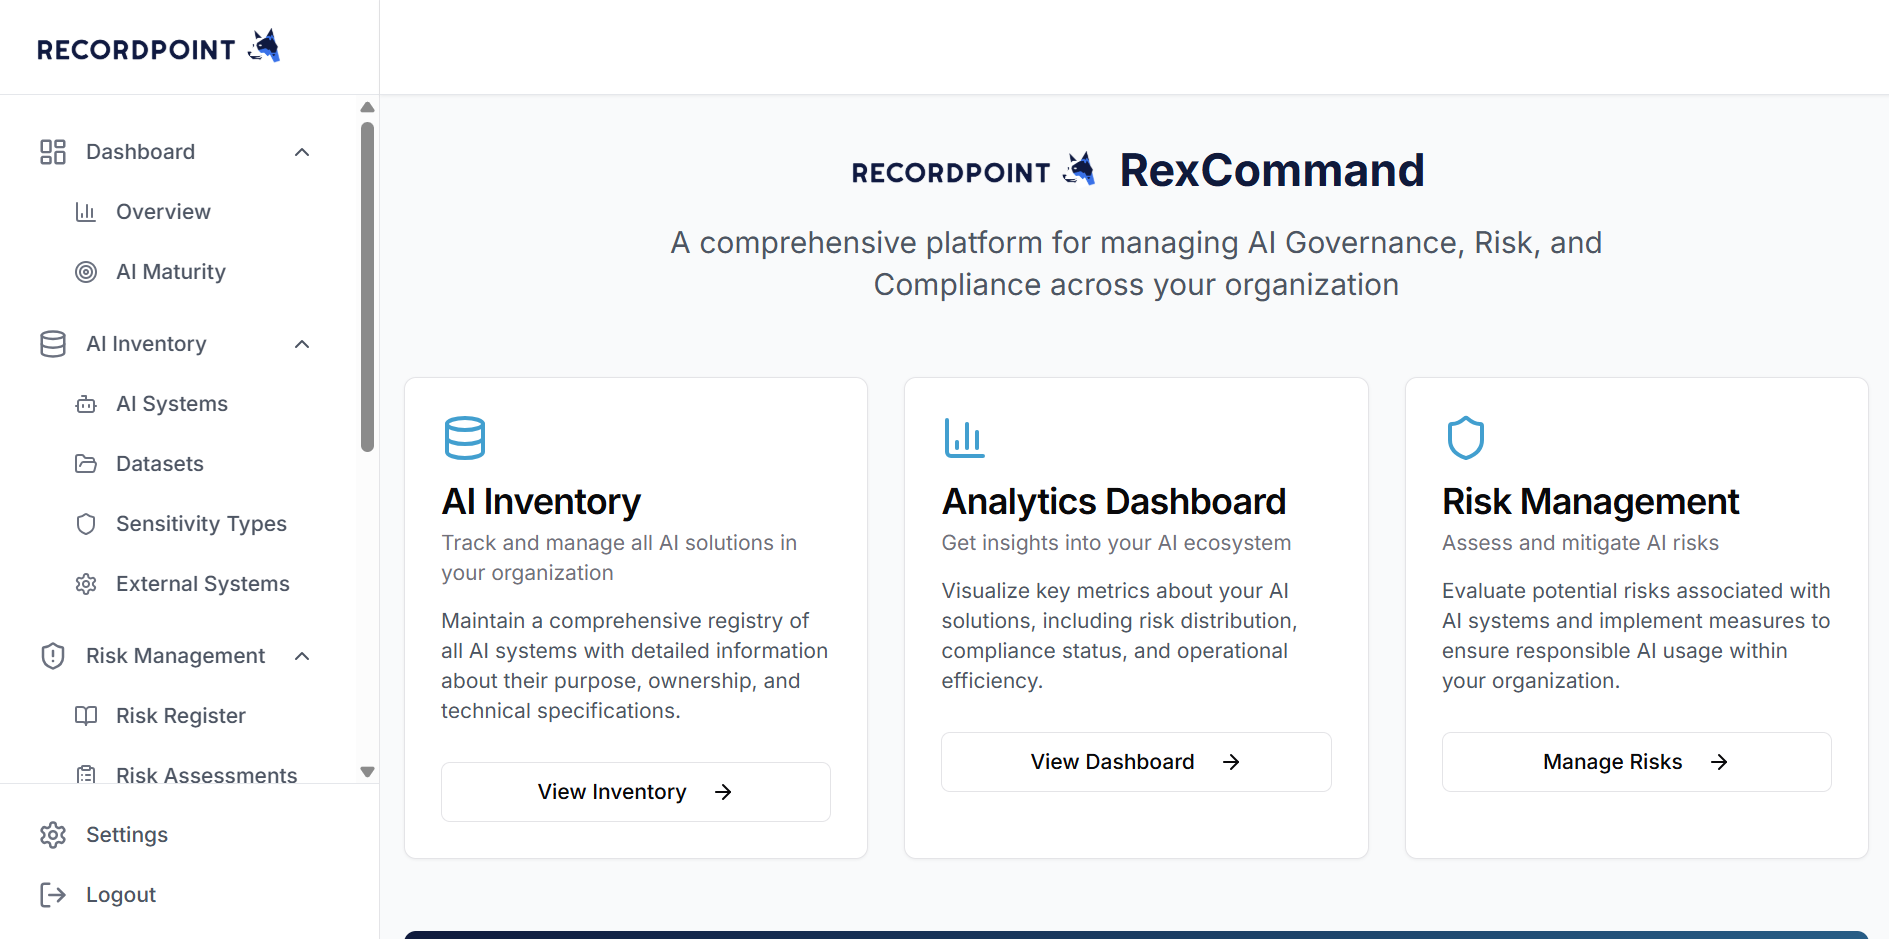Click the AI Inventory database card icon
The image size is (1889, 939).
click(x=464, y=438)
